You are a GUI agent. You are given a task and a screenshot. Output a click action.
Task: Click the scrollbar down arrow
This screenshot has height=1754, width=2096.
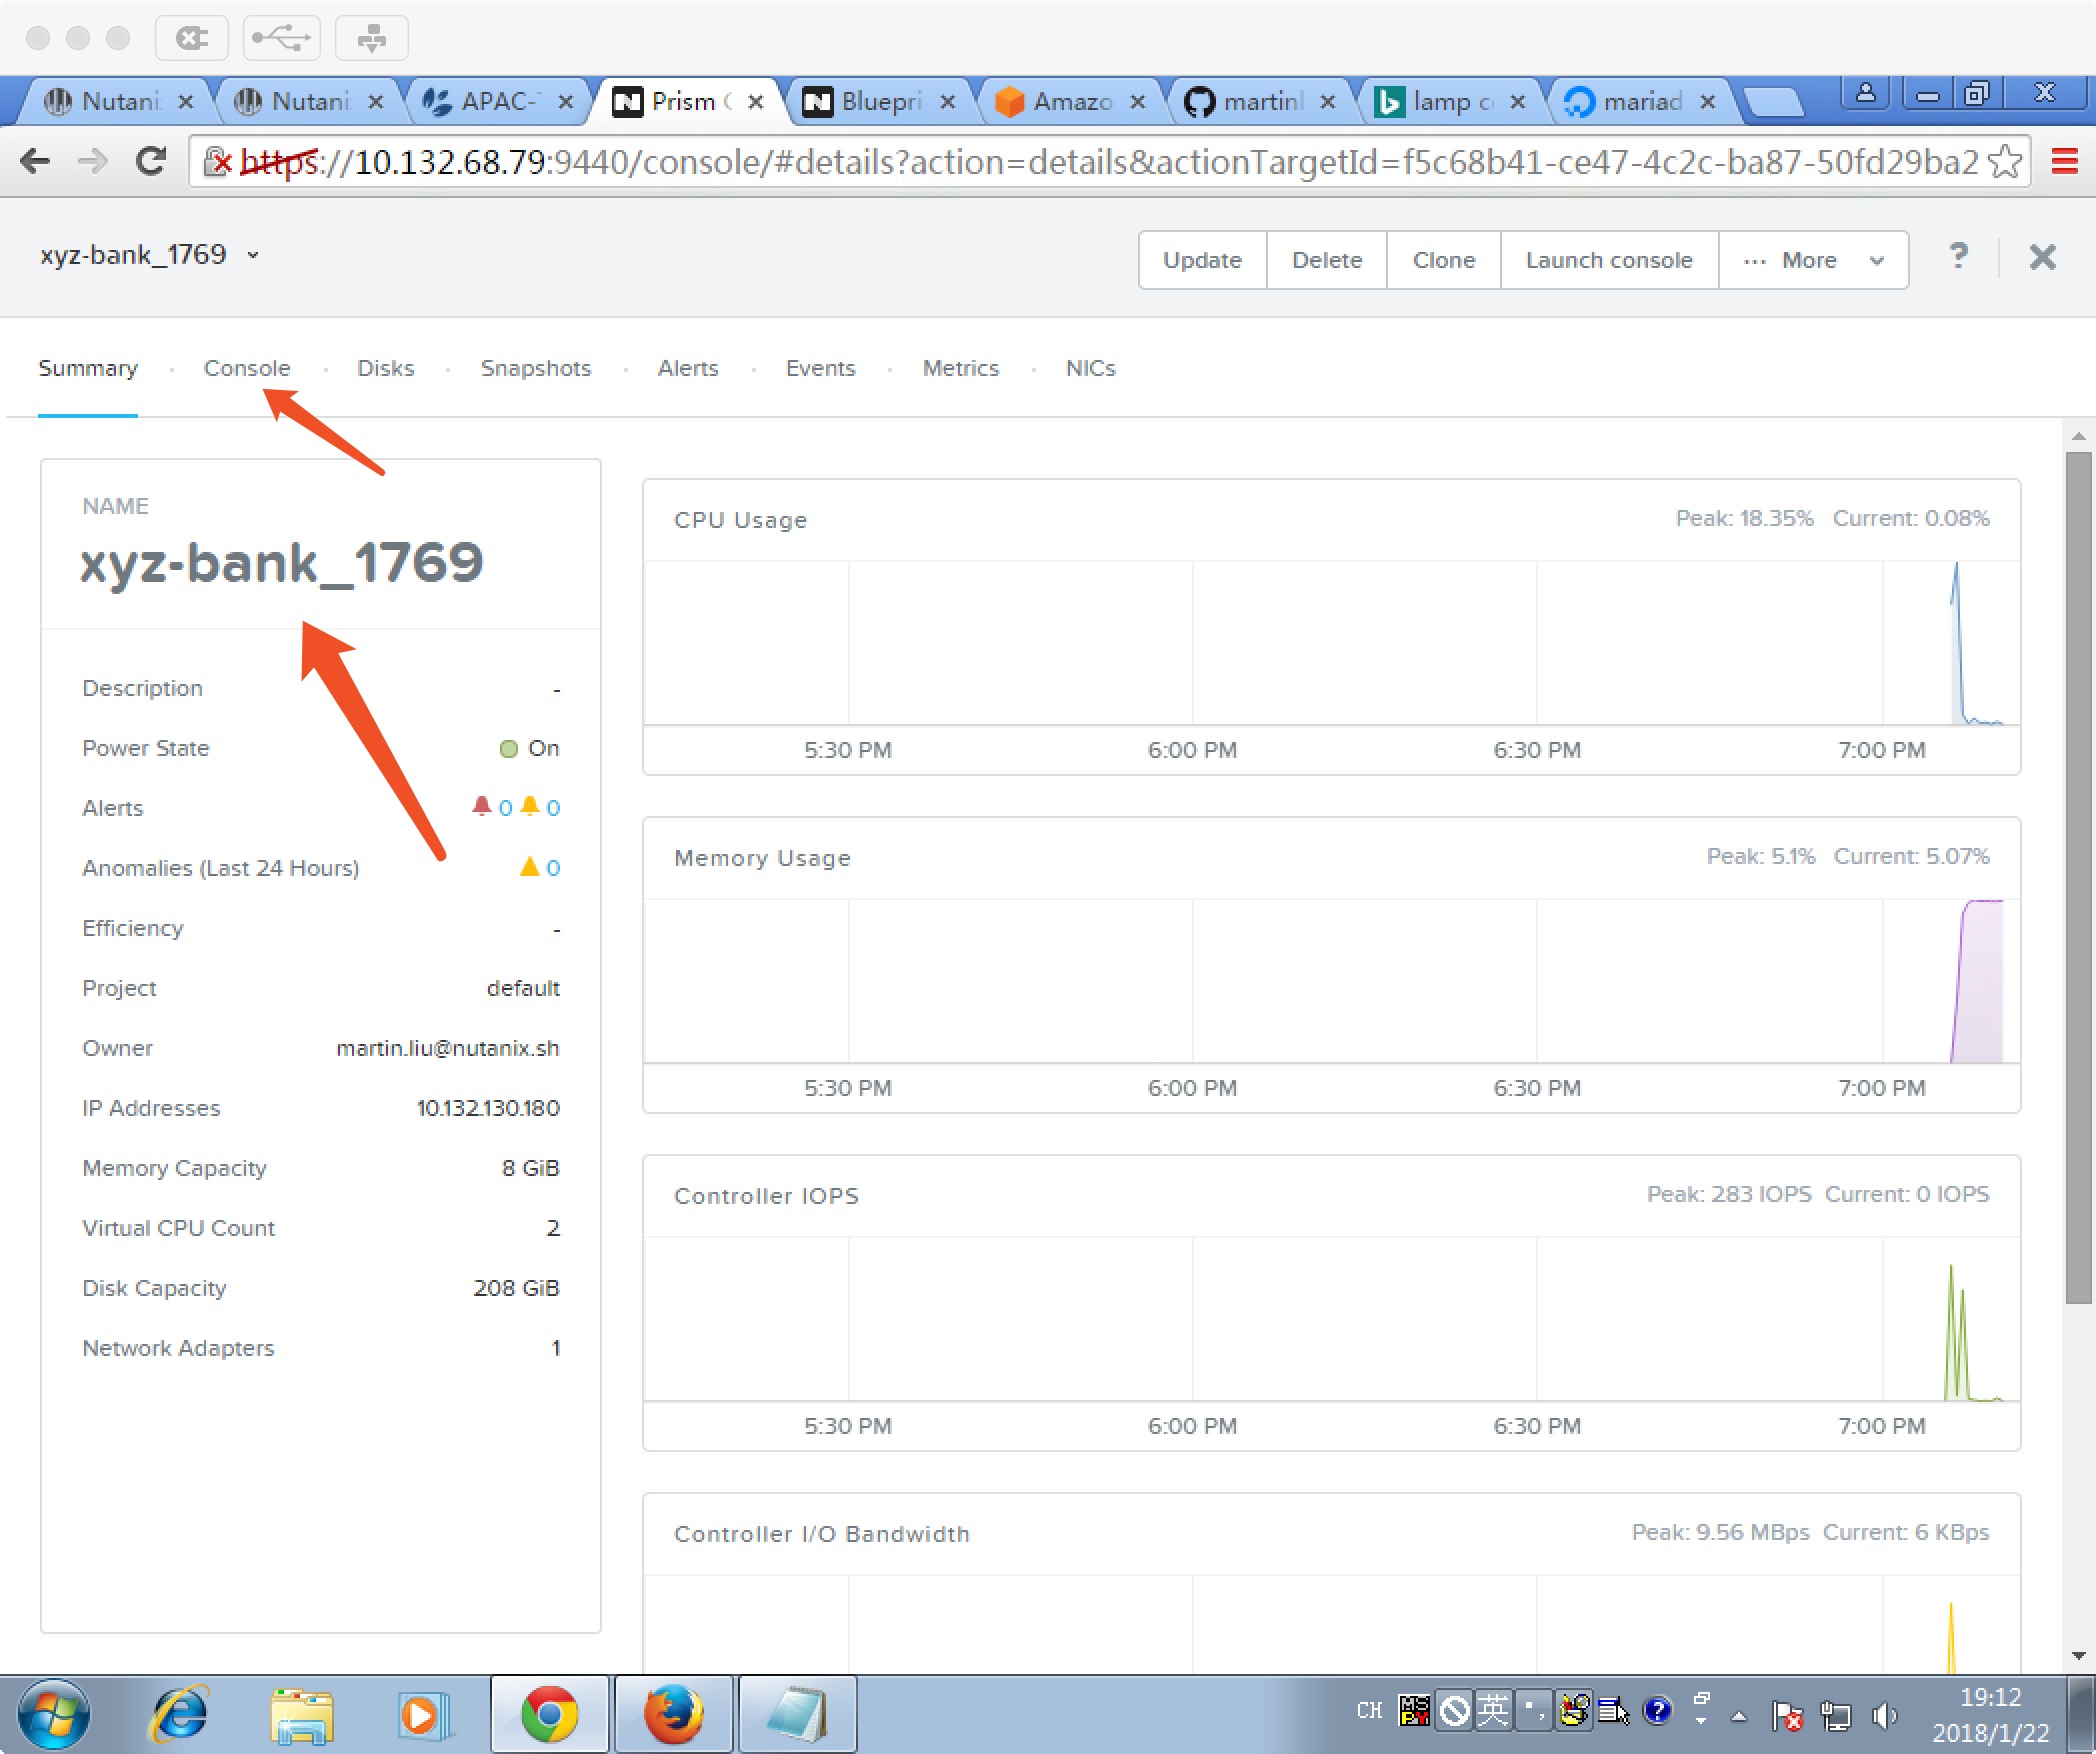[x=2079, y=1656]
